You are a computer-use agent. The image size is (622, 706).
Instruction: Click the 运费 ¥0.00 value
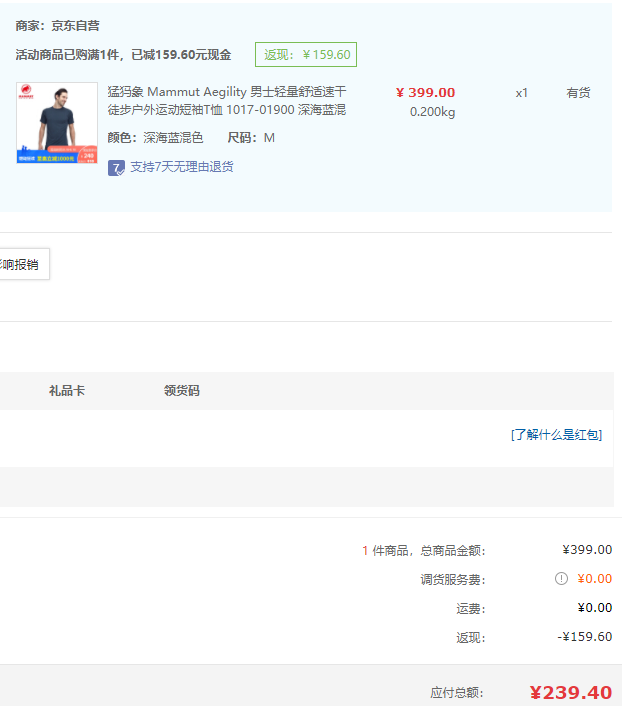click(x=595, y=607)
